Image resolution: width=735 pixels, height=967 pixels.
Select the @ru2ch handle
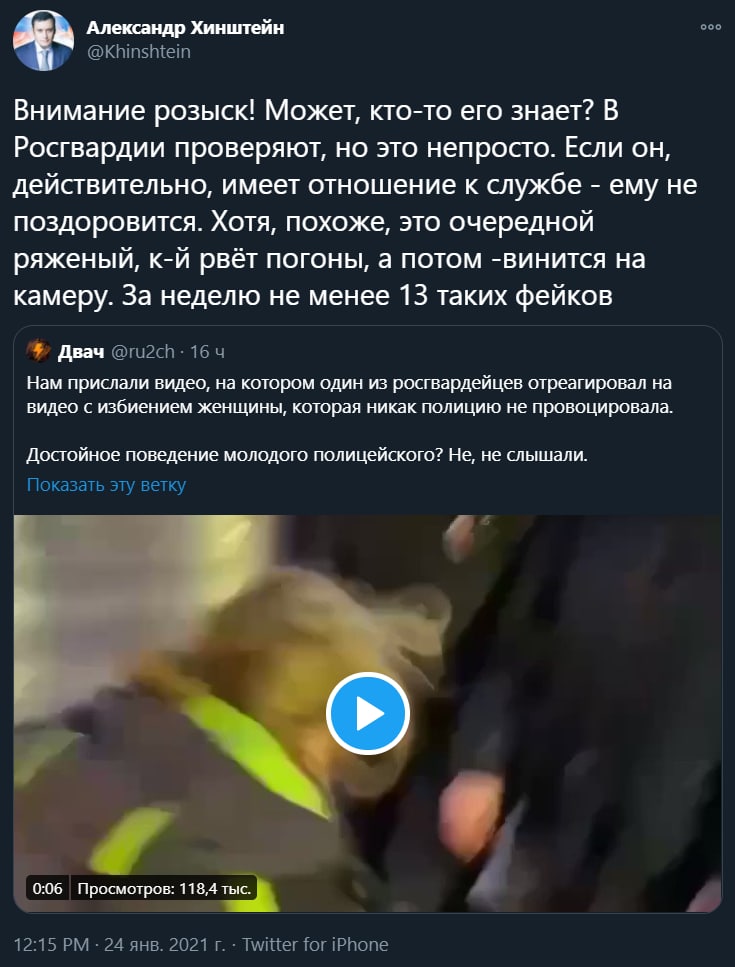pos(143,352)
